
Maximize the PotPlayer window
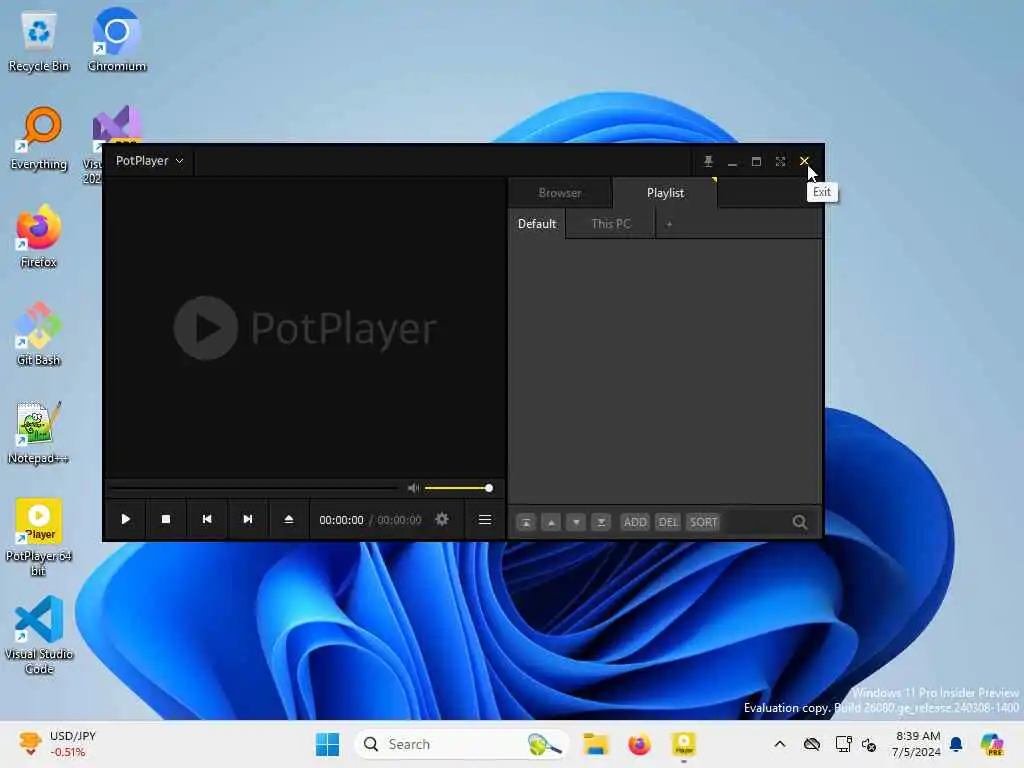[756, 161]
